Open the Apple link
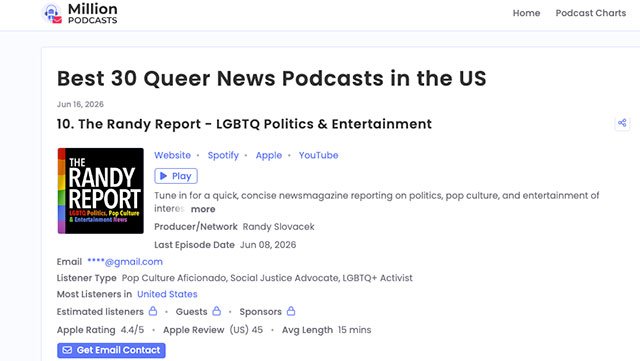Image resolution: width=640 pixels, height=361 pixels. coord(269,155)
